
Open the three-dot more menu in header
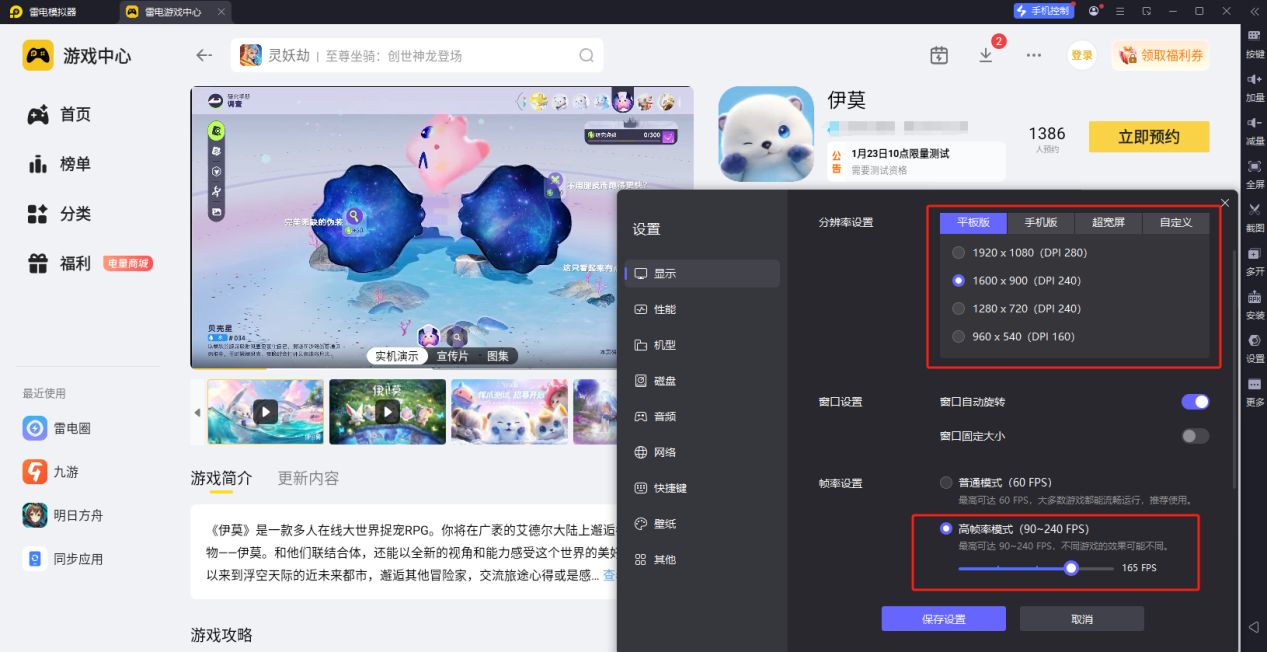(1034, 55)
